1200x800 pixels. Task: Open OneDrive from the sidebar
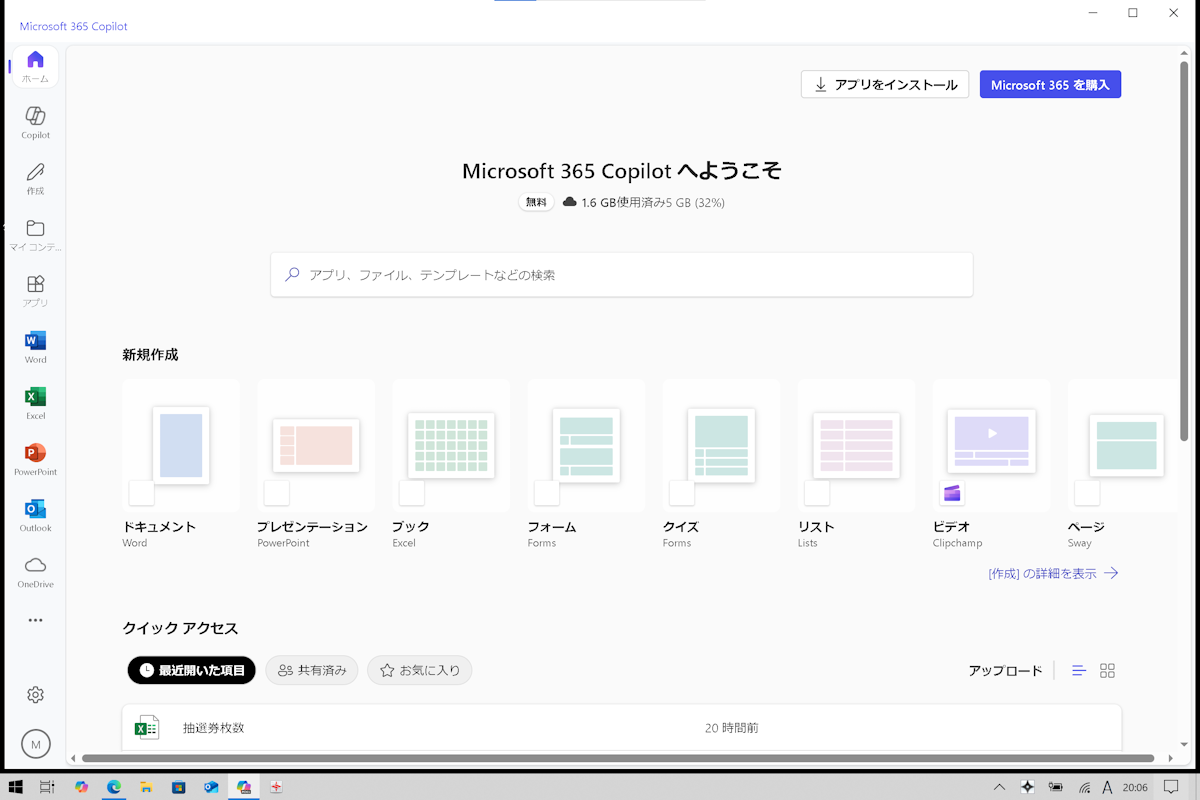click(35, 571)
